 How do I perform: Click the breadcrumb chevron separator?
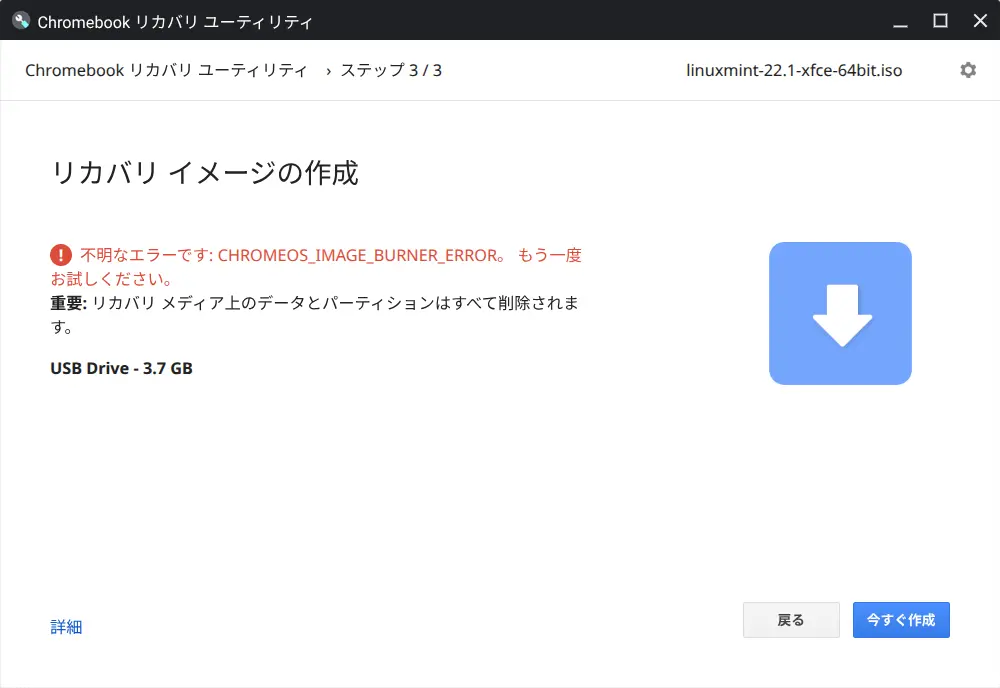pyautogui.click(x=328, y=71)
